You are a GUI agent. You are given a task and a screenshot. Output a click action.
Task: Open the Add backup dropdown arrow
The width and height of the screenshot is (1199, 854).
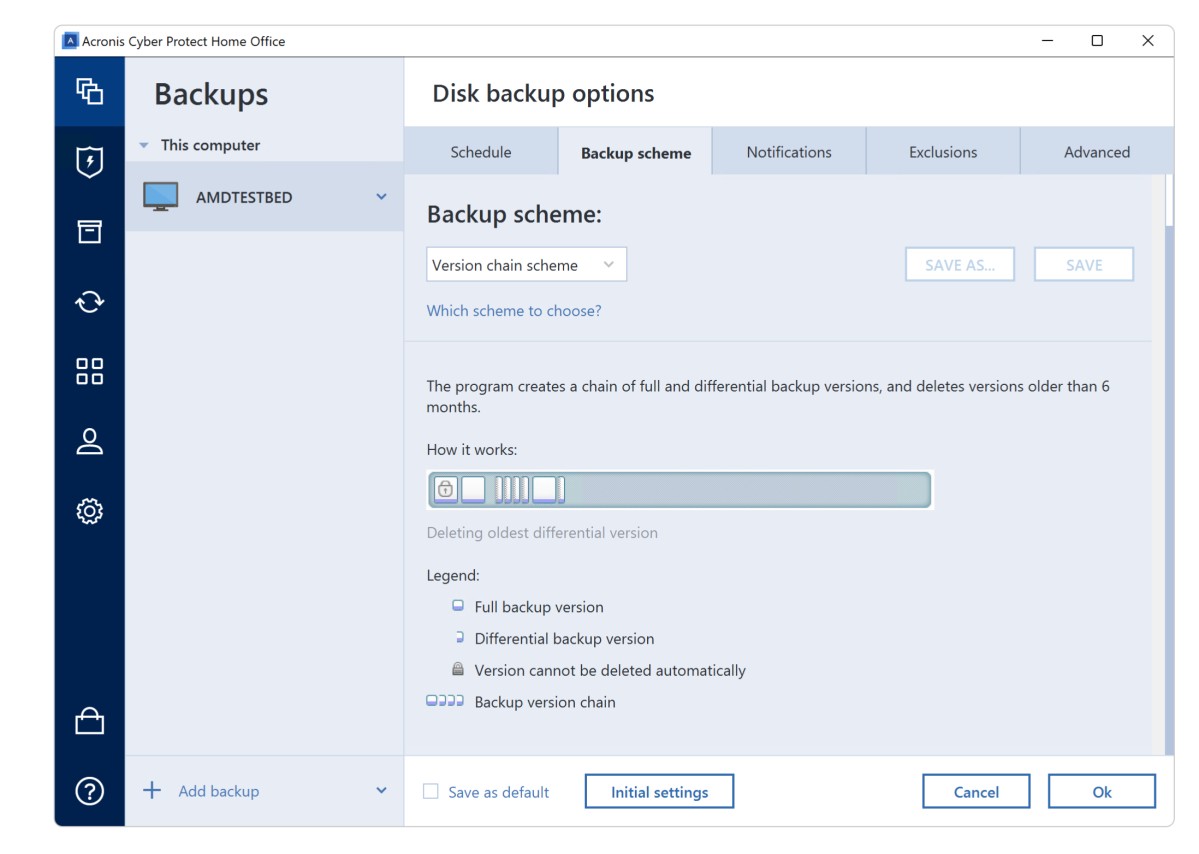click(381, 791)
